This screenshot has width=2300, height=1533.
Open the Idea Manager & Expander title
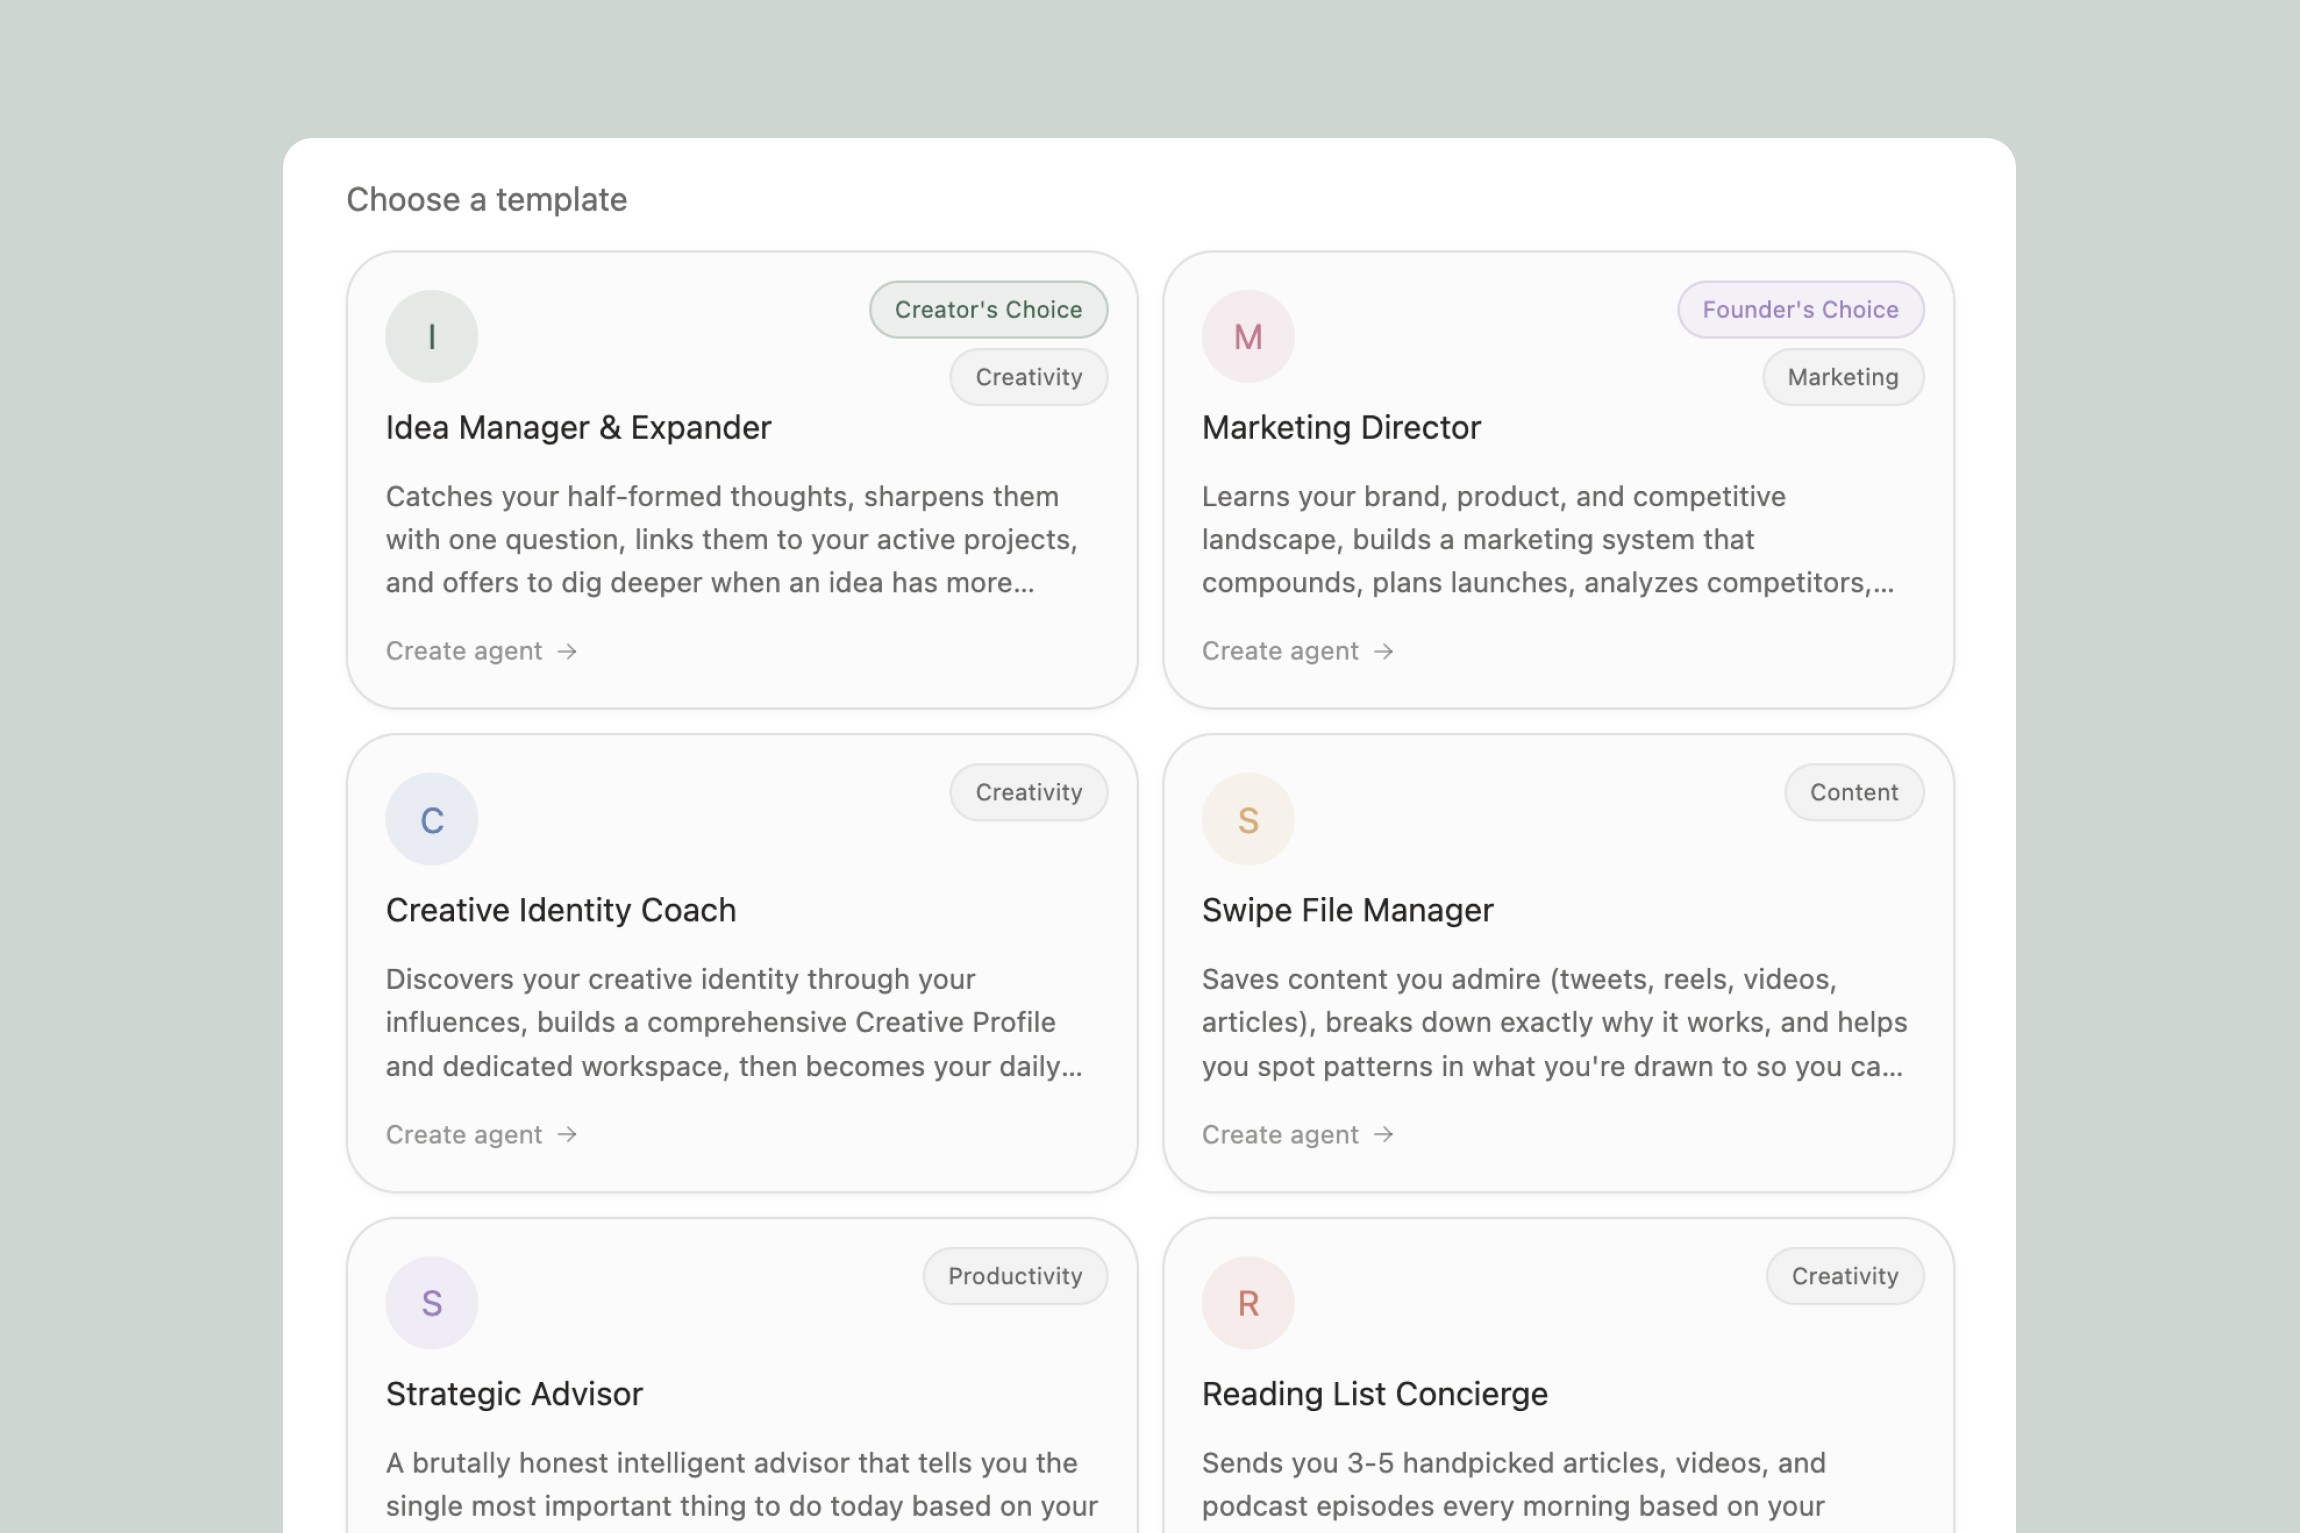click(578, 427)
